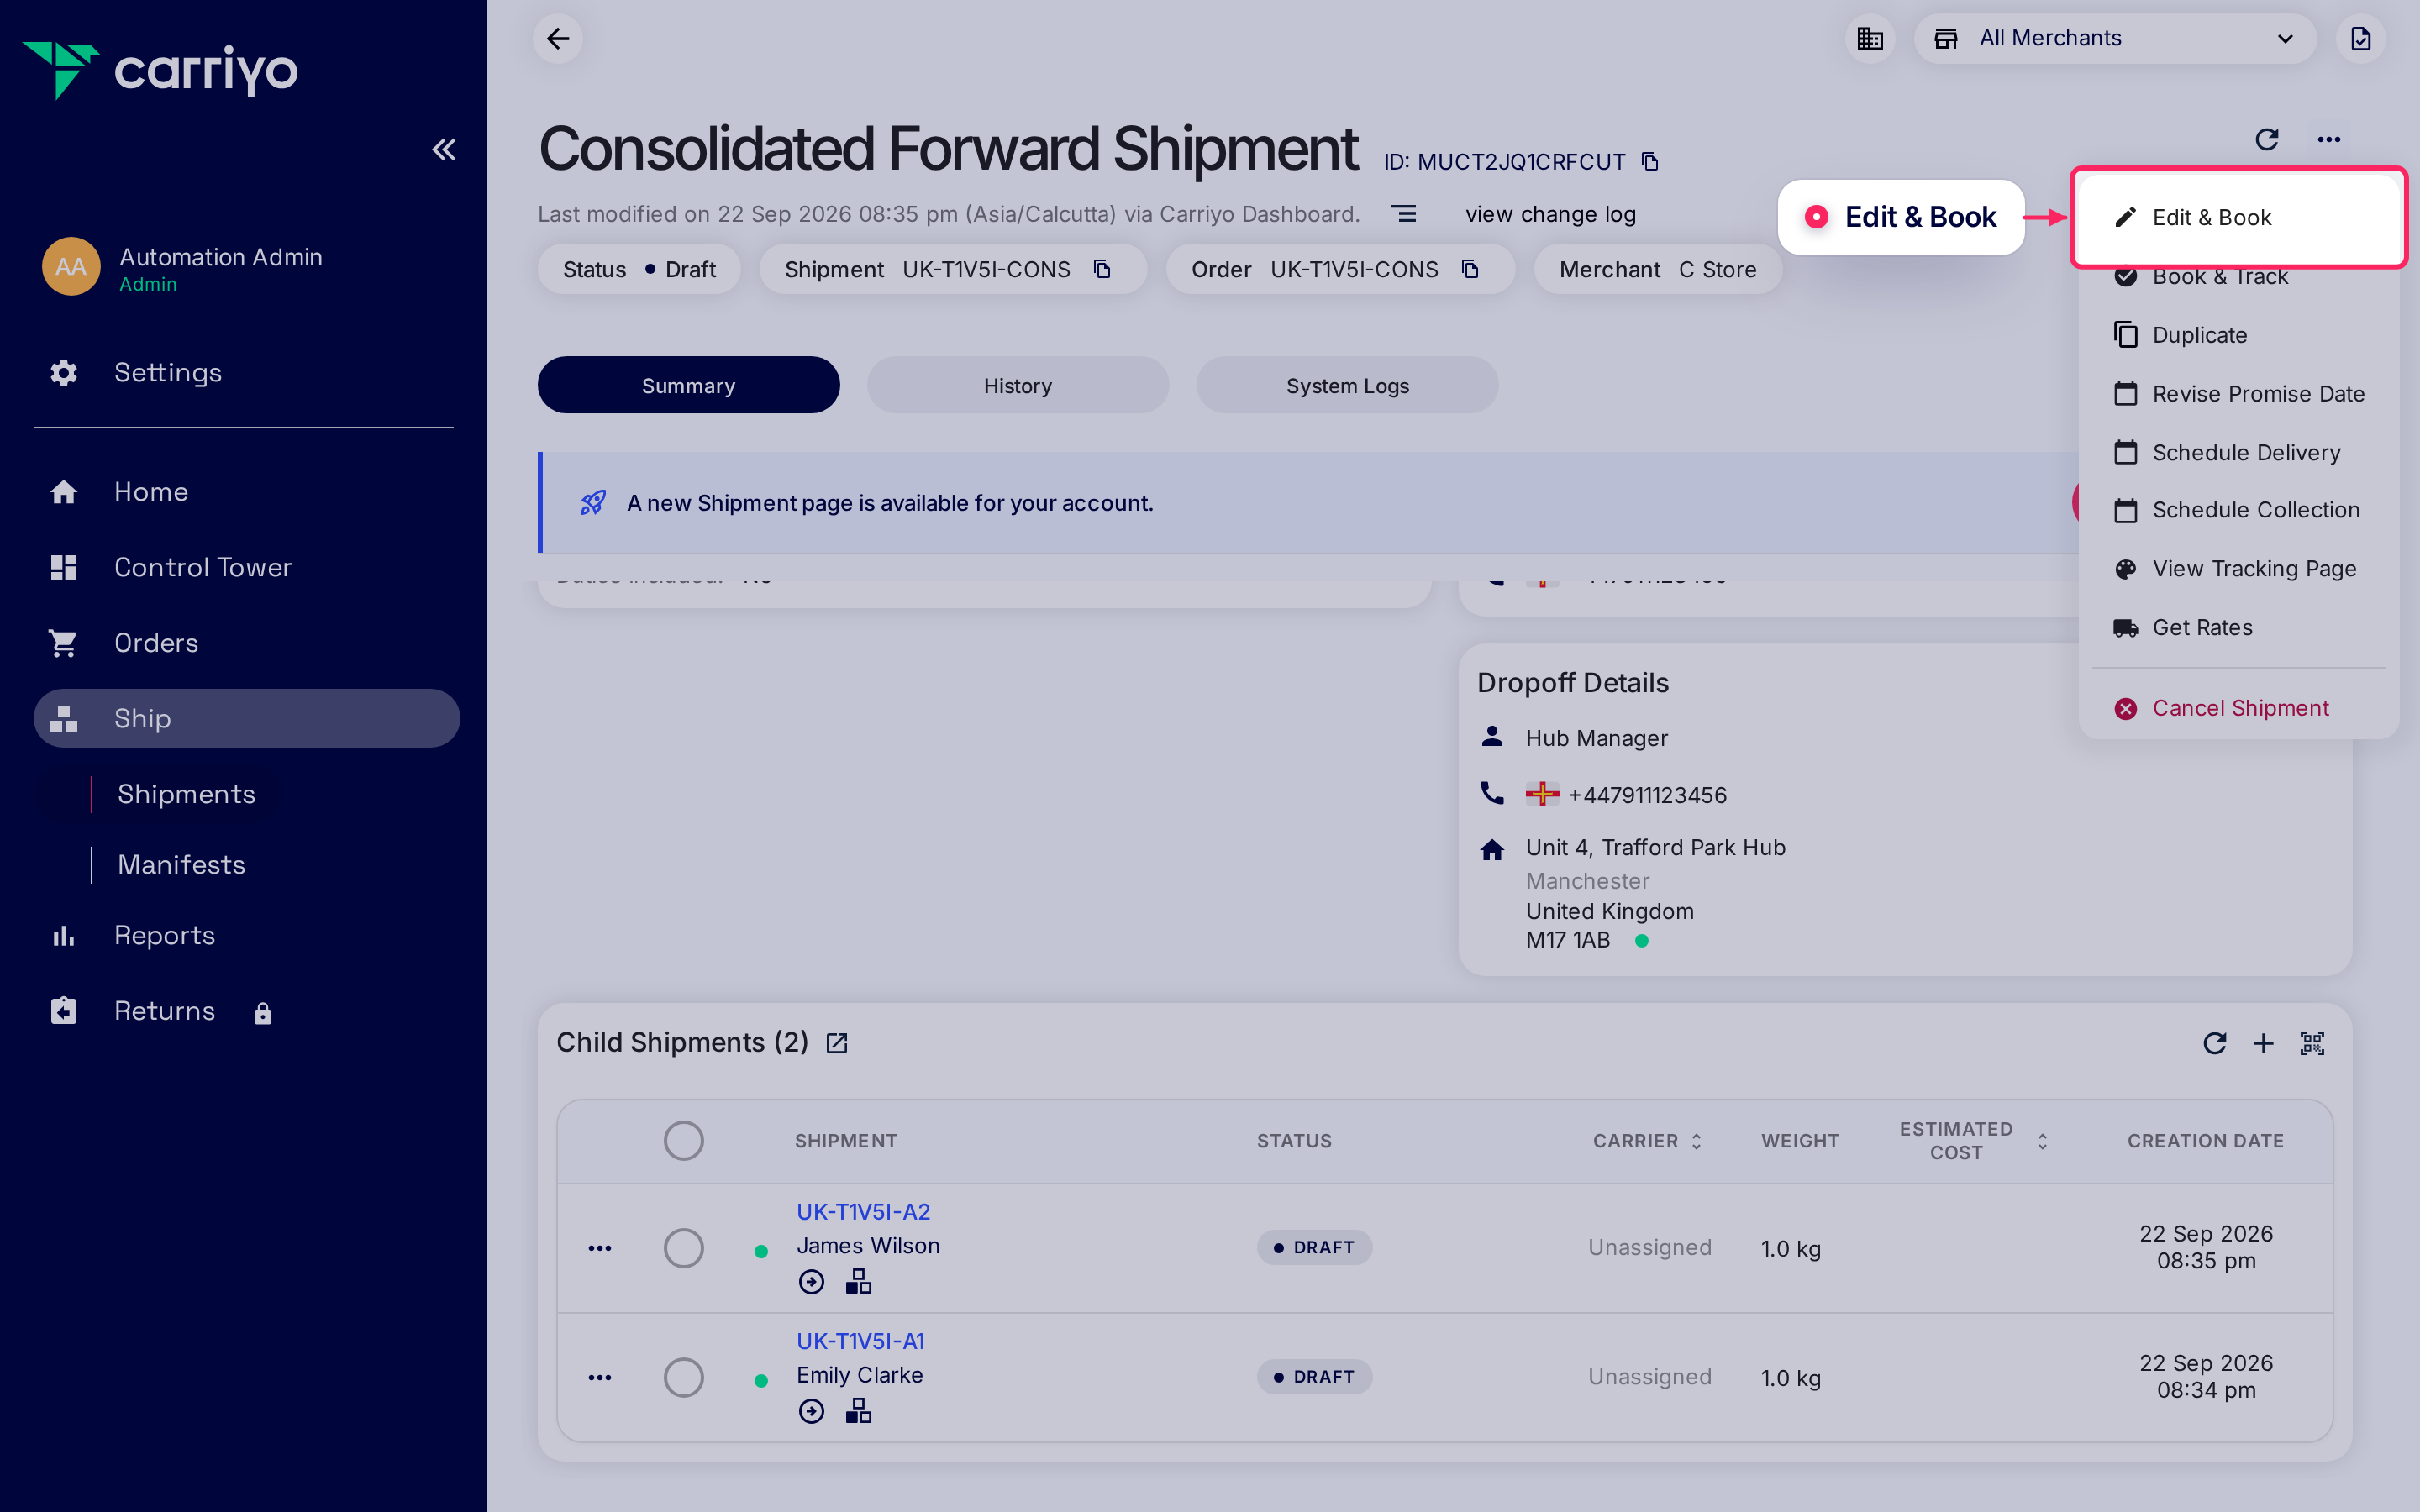
Task: Choose Schedule Collection menu item
Action: (2238, 510)
